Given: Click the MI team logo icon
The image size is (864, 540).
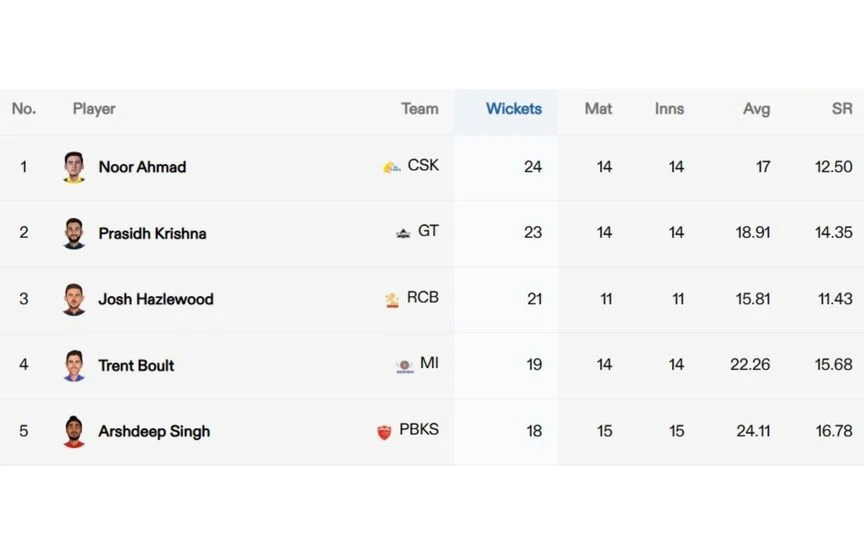Looking at the screenshot, I should [x=404, y=365].
